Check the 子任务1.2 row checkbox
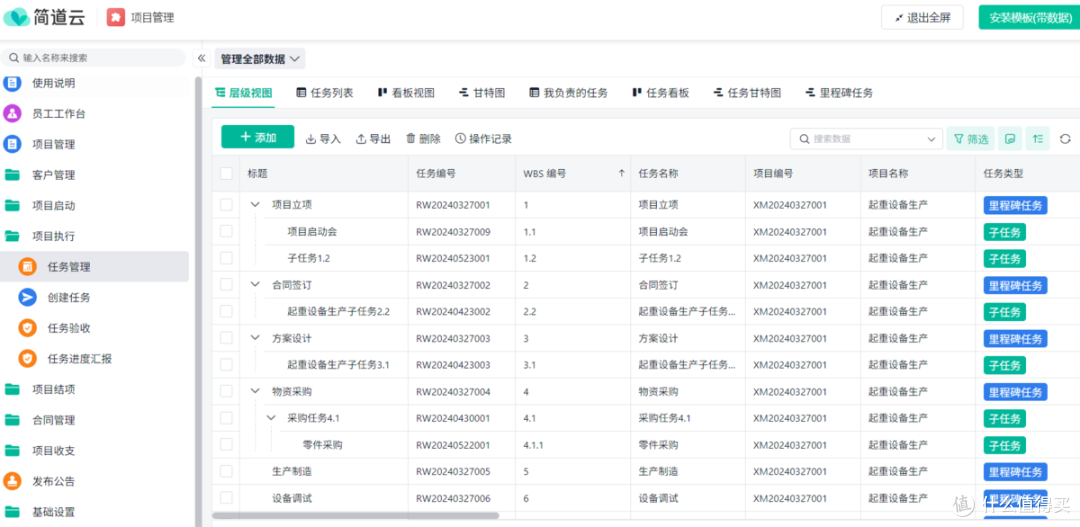 pyautogui.click(x=226, y=258)
